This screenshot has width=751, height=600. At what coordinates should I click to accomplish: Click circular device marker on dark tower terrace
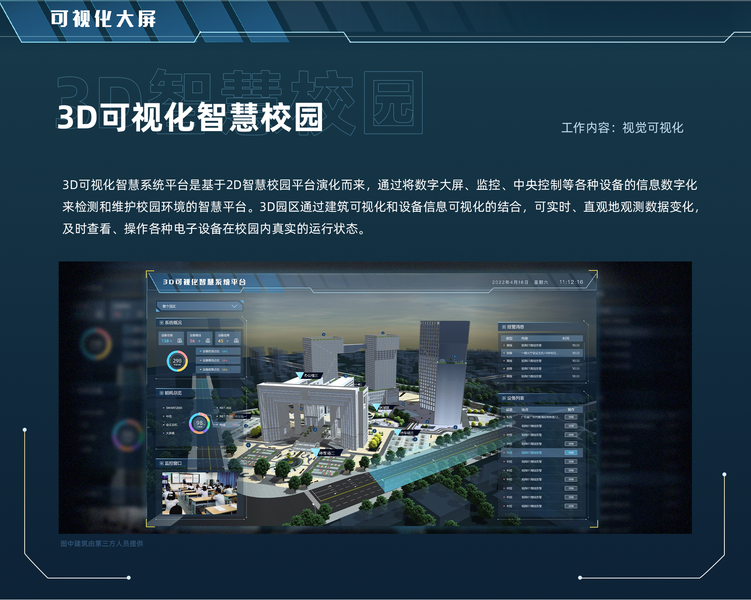pyautogui.click(x=455, y=357)
